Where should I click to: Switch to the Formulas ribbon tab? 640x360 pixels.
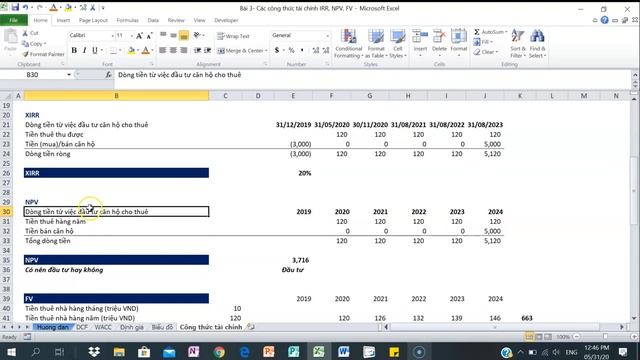click(127, 20)
